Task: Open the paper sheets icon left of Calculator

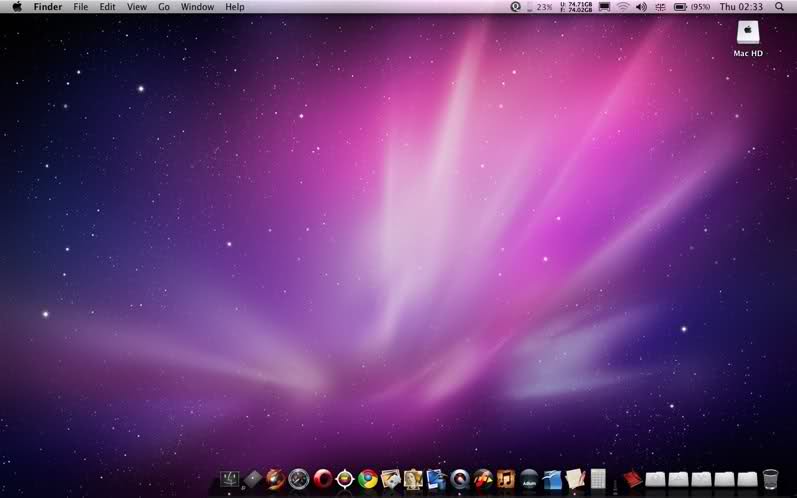Action: (x=575, y=479)
